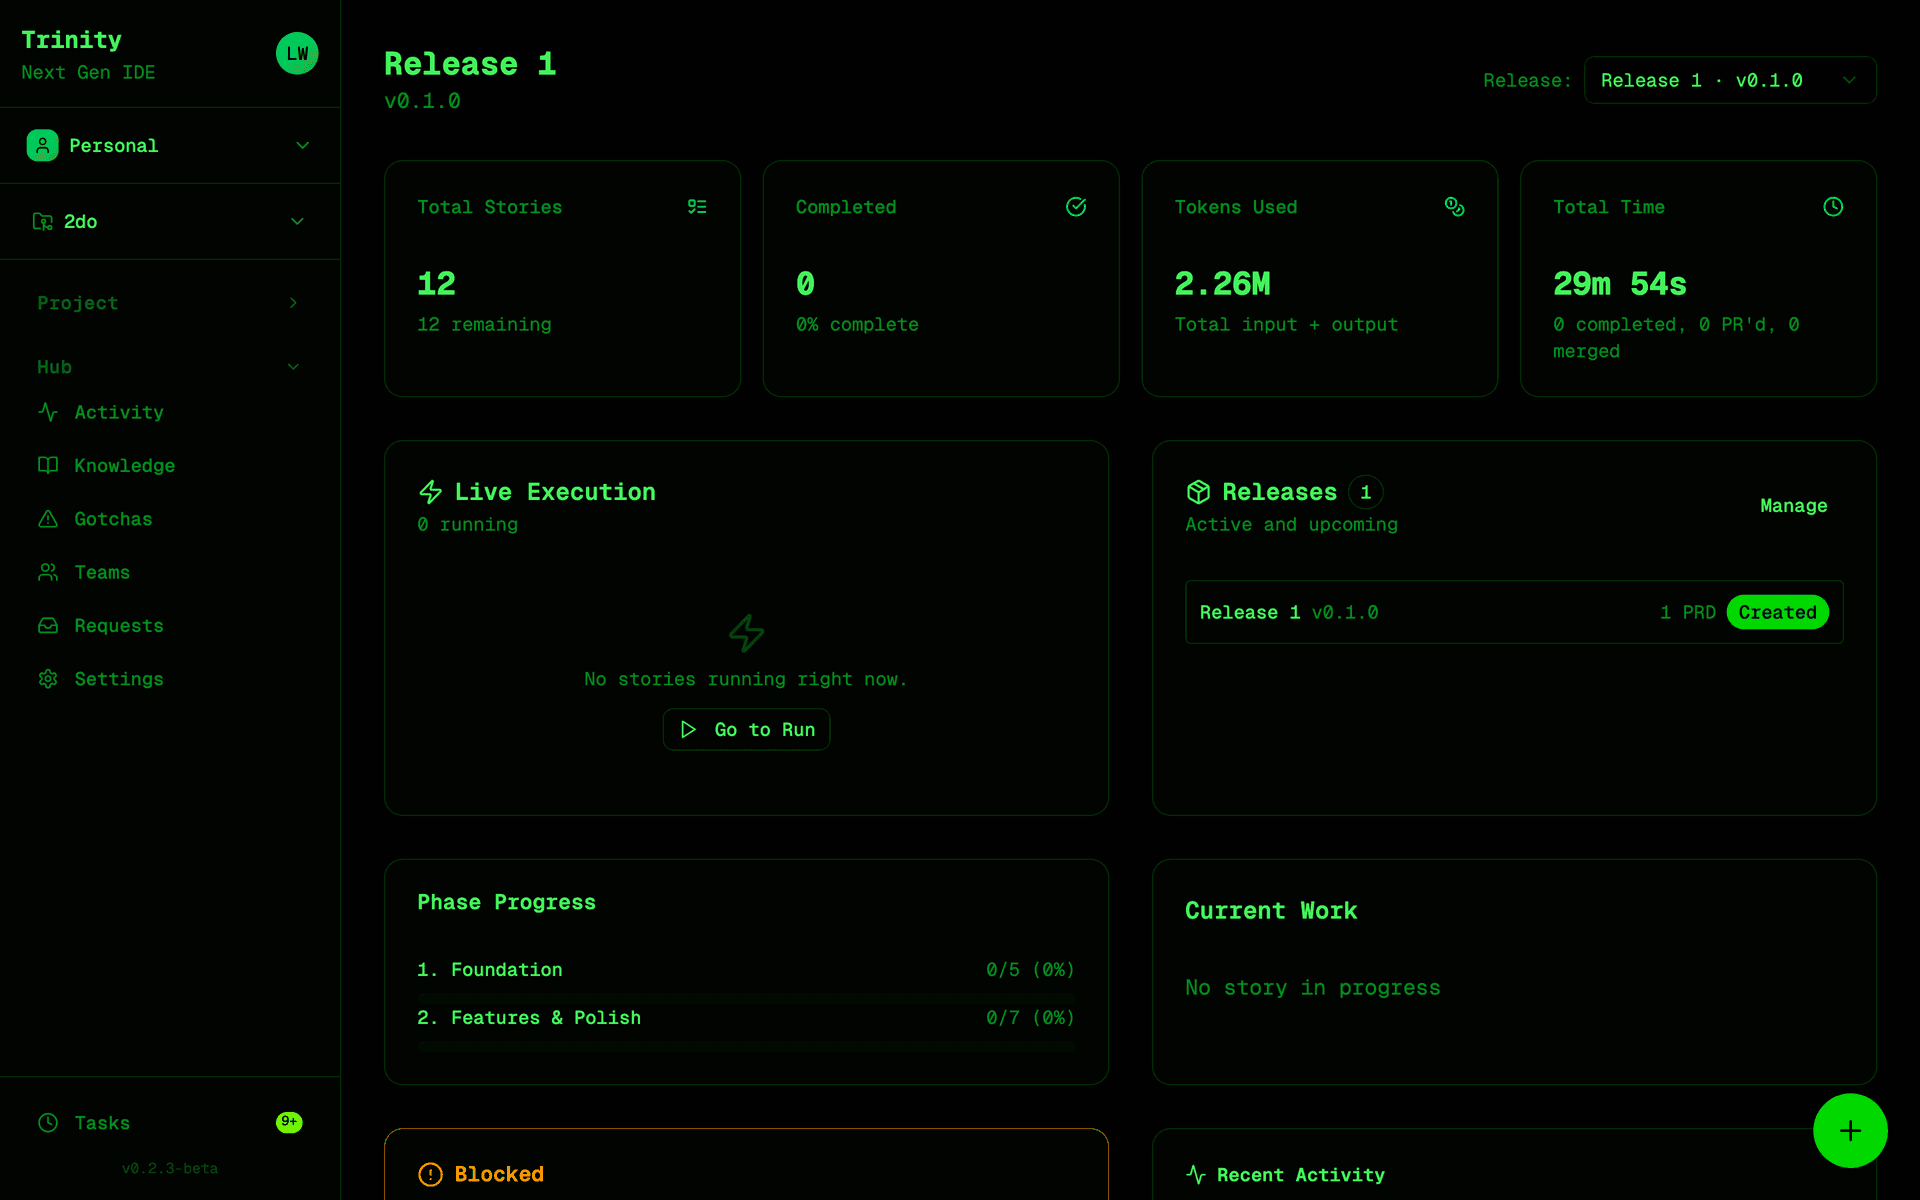Open Tasks at the sidebar bottom
The width and height of the screenshot is (1920, 1200).
click(x=170, y=1123)
